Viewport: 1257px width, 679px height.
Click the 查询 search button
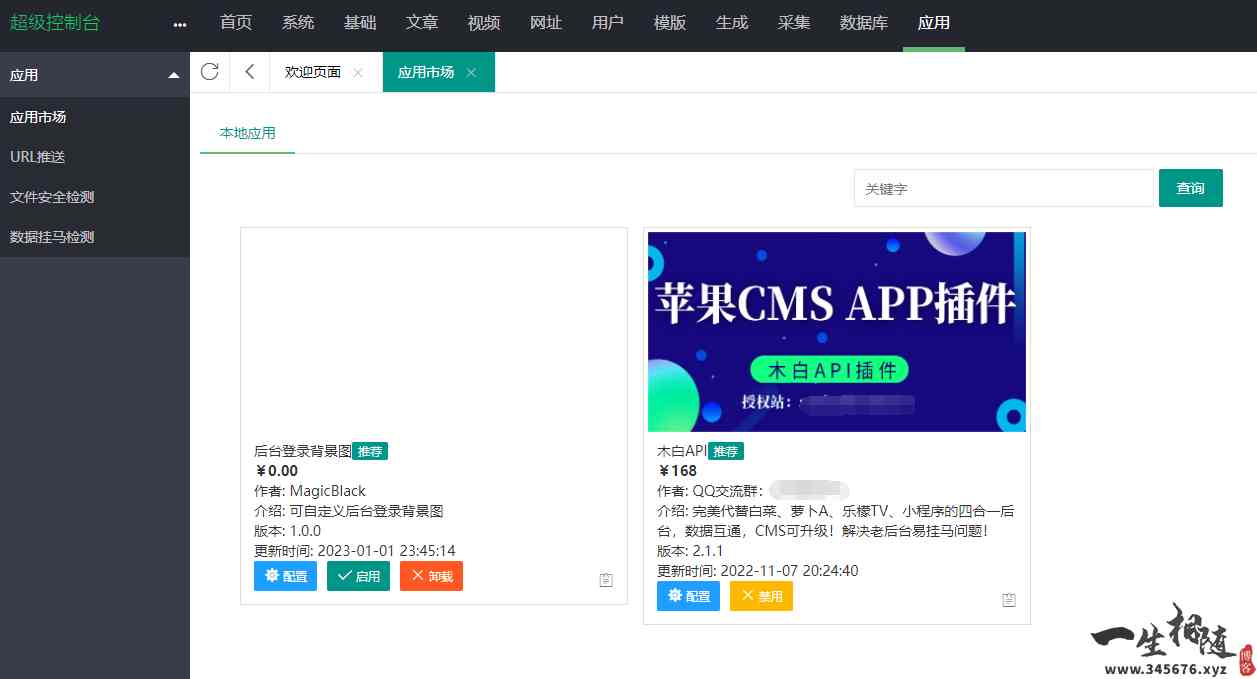1191,187
